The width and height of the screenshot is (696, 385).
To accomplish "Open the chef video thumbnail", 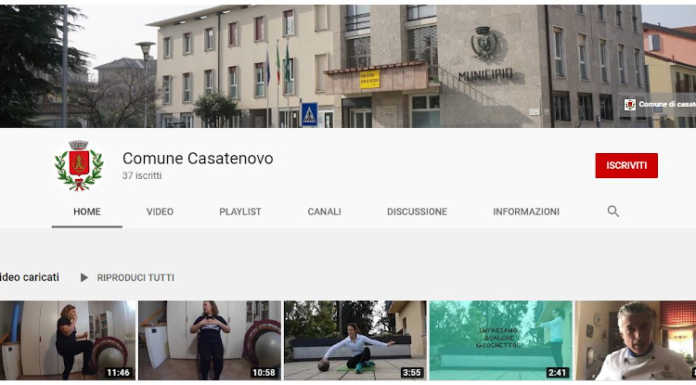I will (x=636, y=340).
